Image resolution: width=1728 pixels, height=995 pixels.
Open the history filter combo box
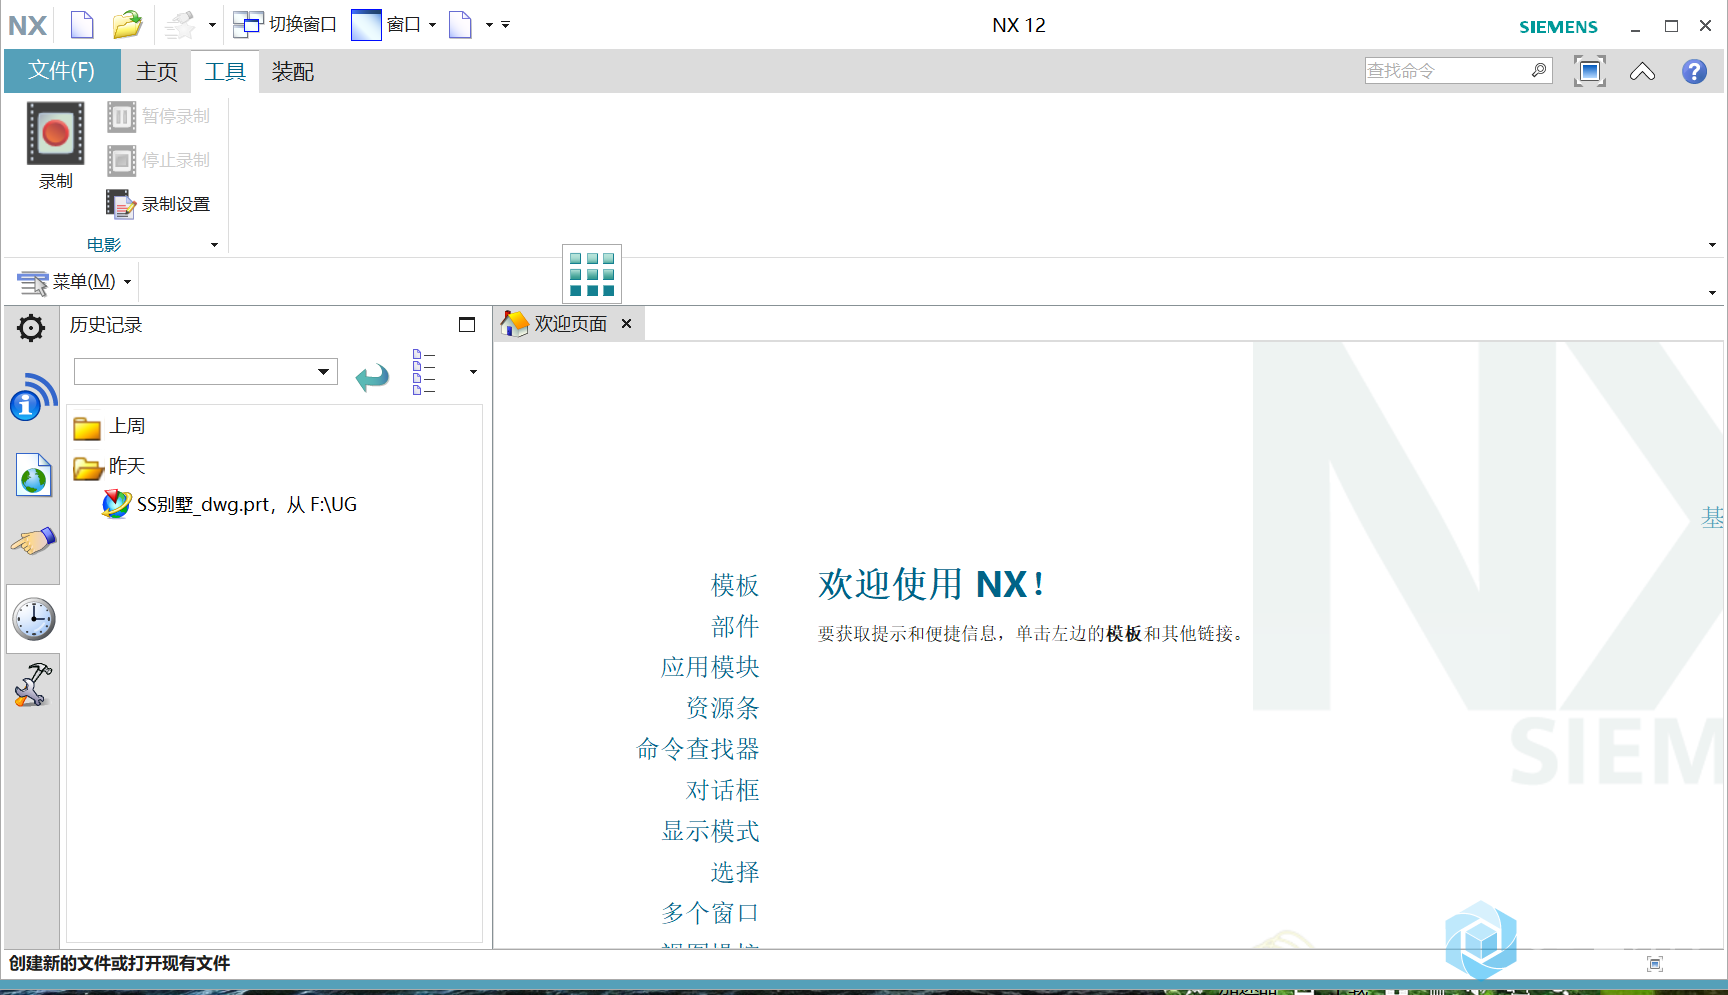coord(205,372)
